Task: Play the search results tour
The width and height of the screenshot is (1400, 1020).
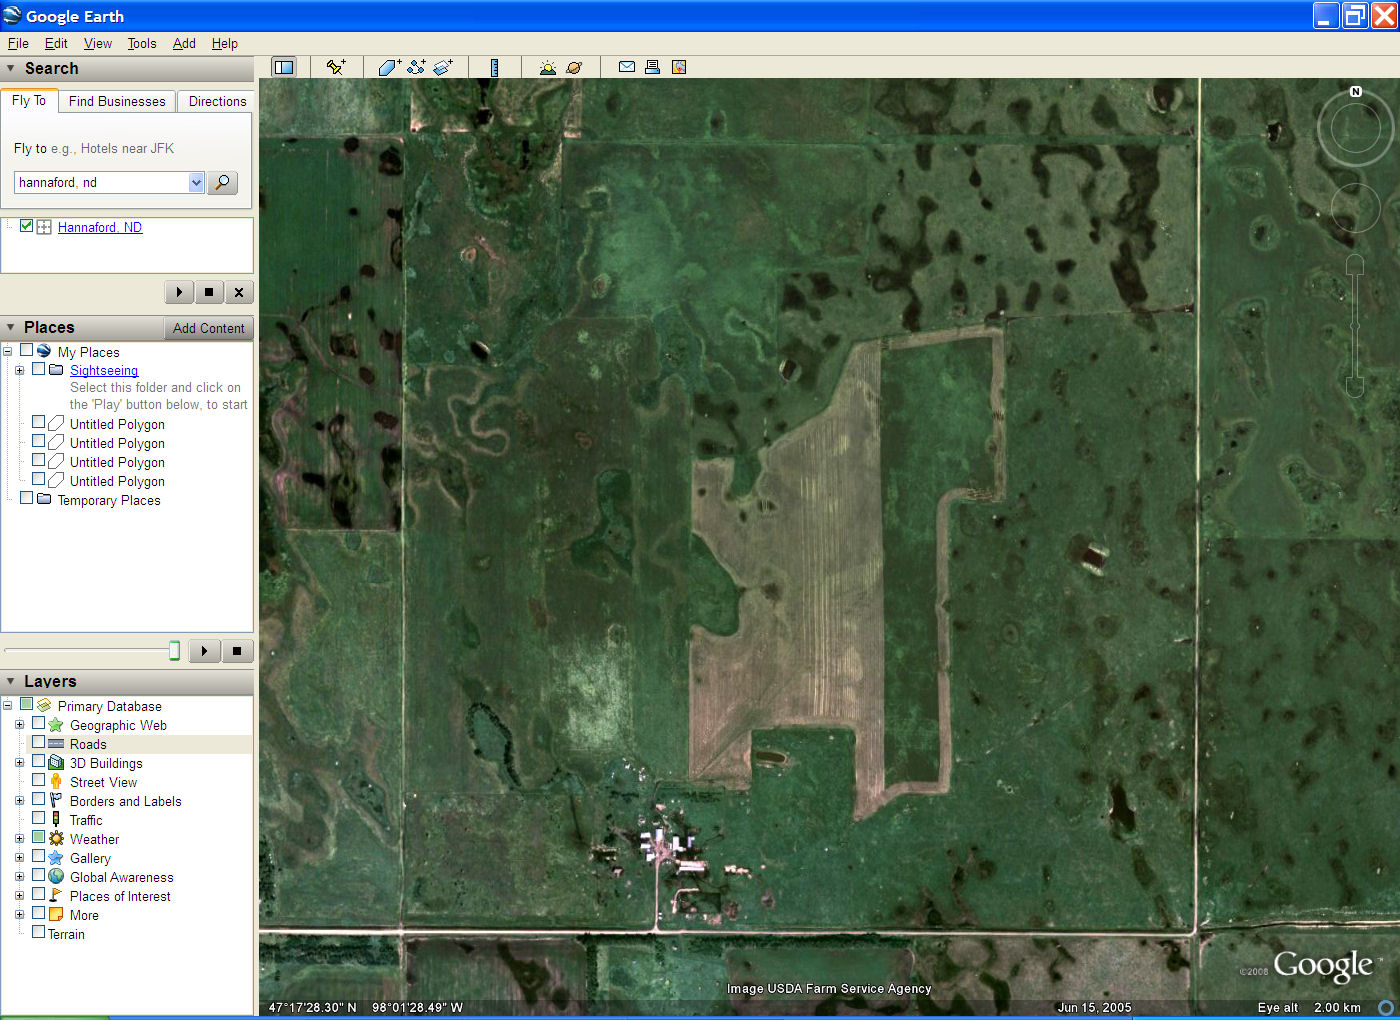Action: (179, 292)
